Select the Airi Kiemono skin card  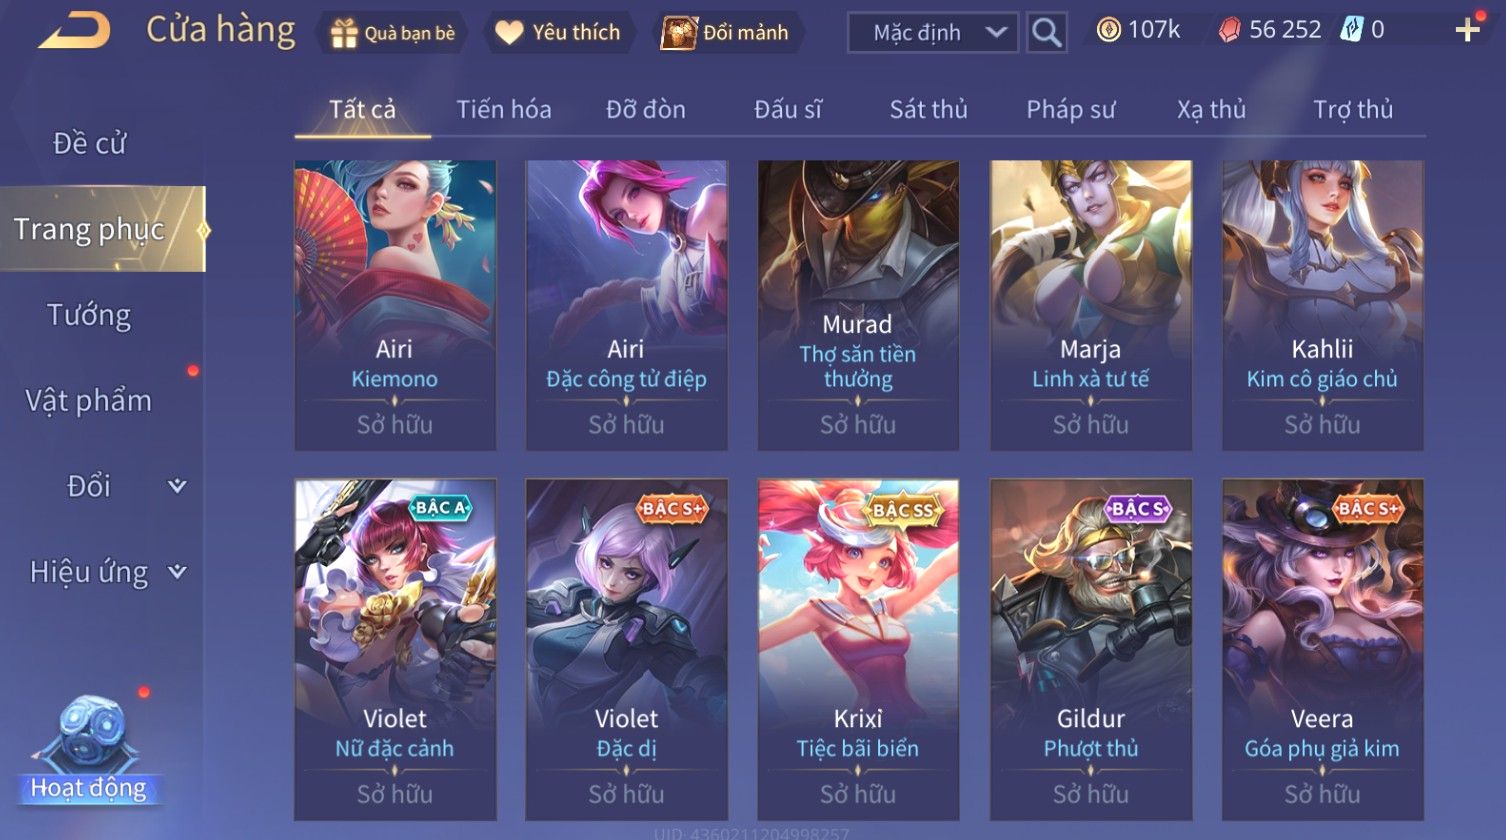click(x=395, y=305)
